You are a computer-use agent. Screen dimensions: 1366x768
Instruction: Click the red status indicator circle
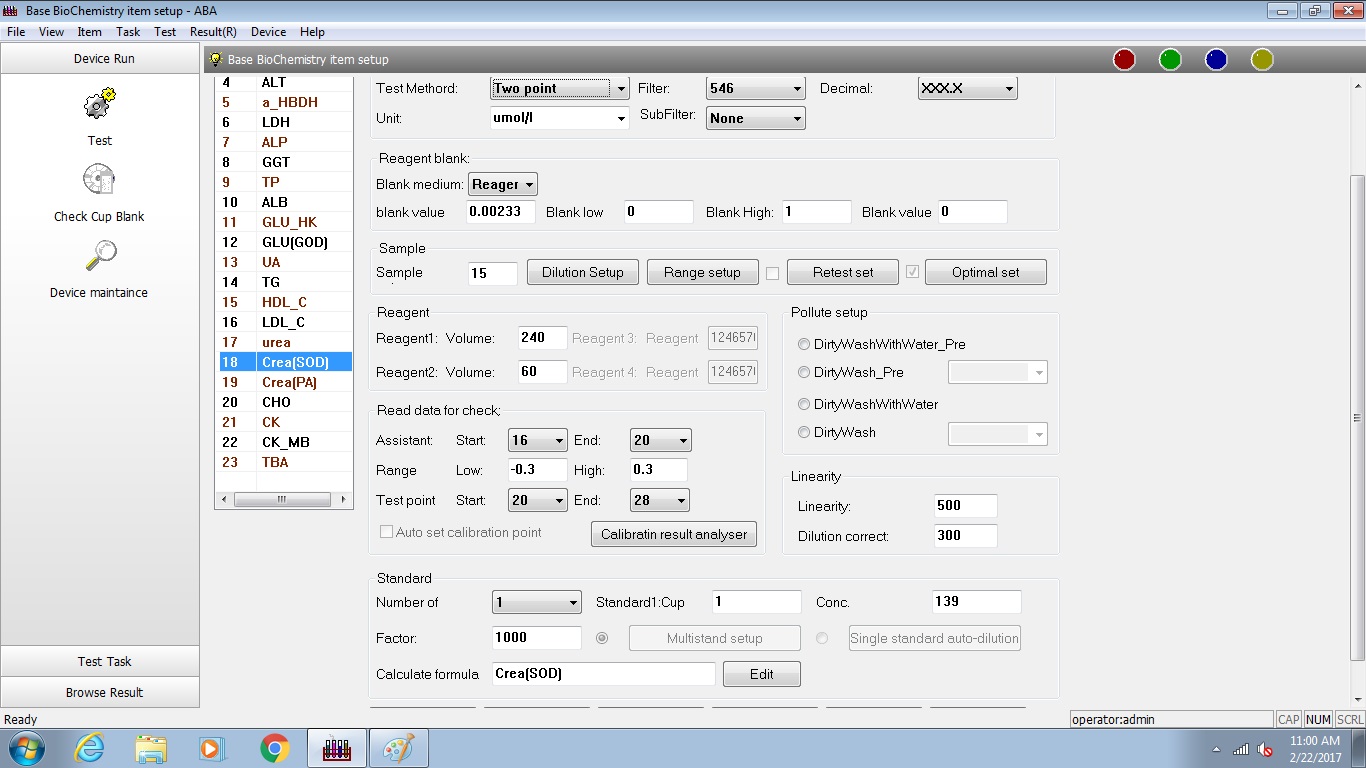tap(1124, 60)
